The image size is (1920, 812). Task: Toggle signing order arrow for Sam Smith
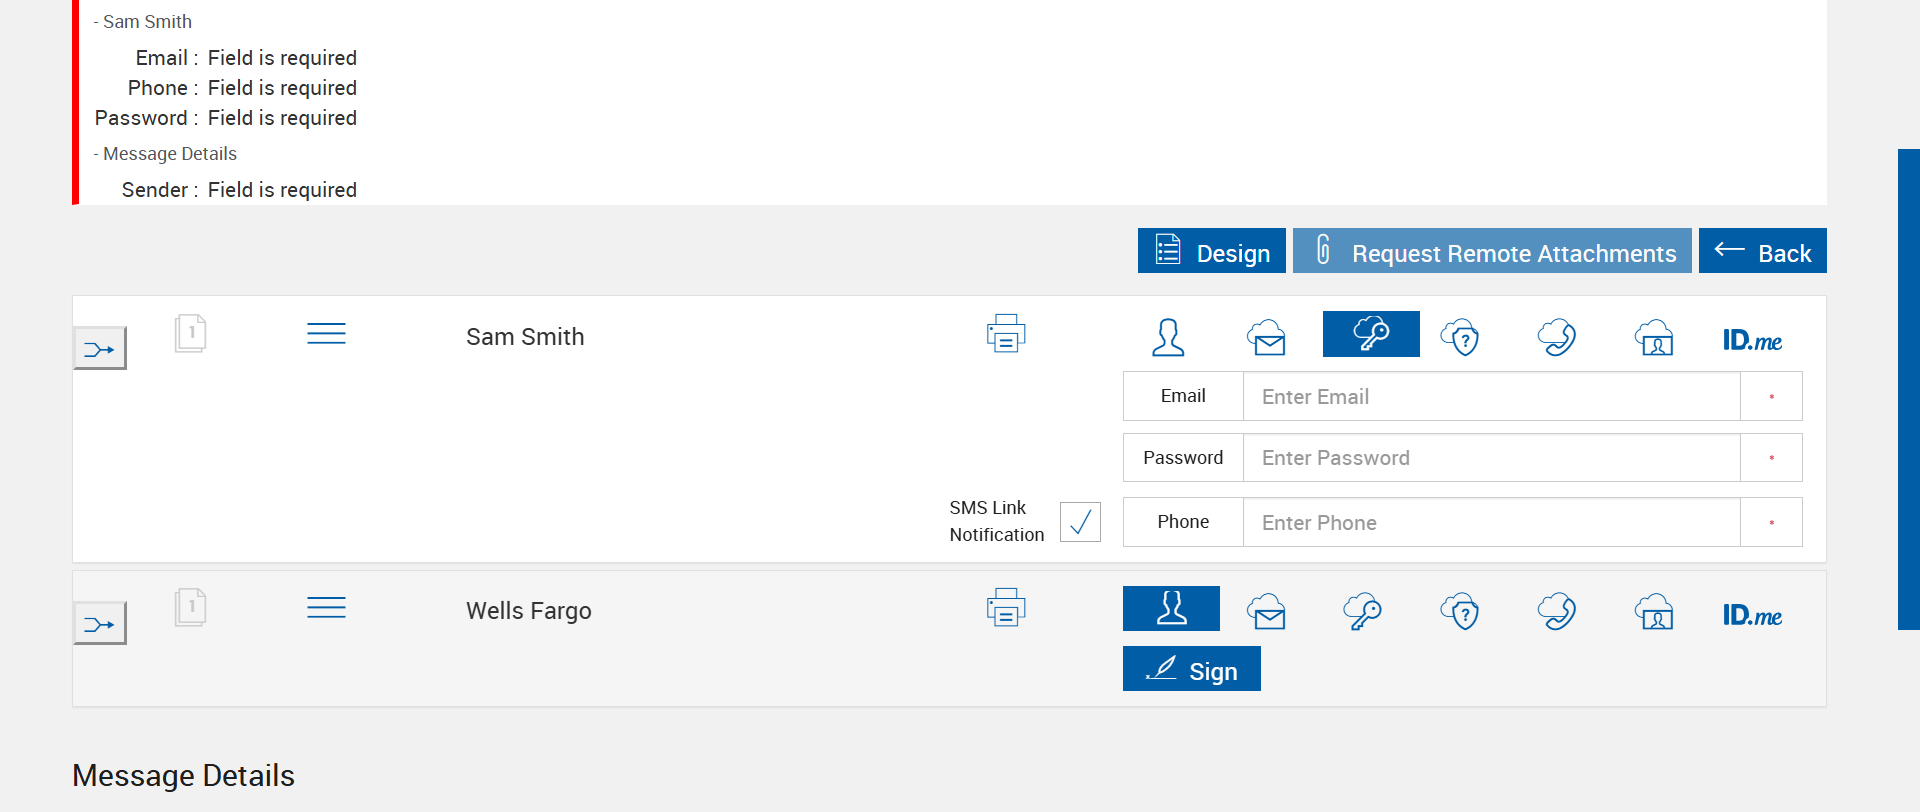(100, 349)
